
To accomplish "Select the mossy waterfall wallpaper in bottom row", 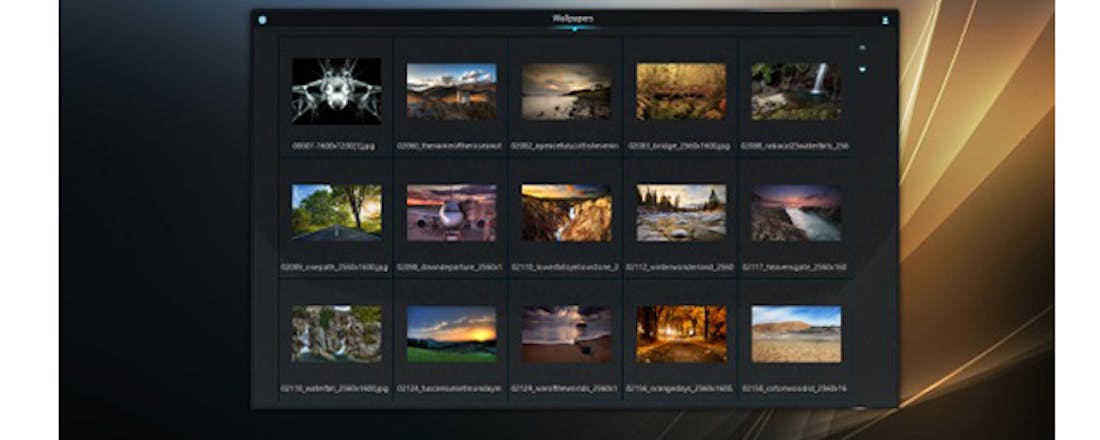I will 336,334.
